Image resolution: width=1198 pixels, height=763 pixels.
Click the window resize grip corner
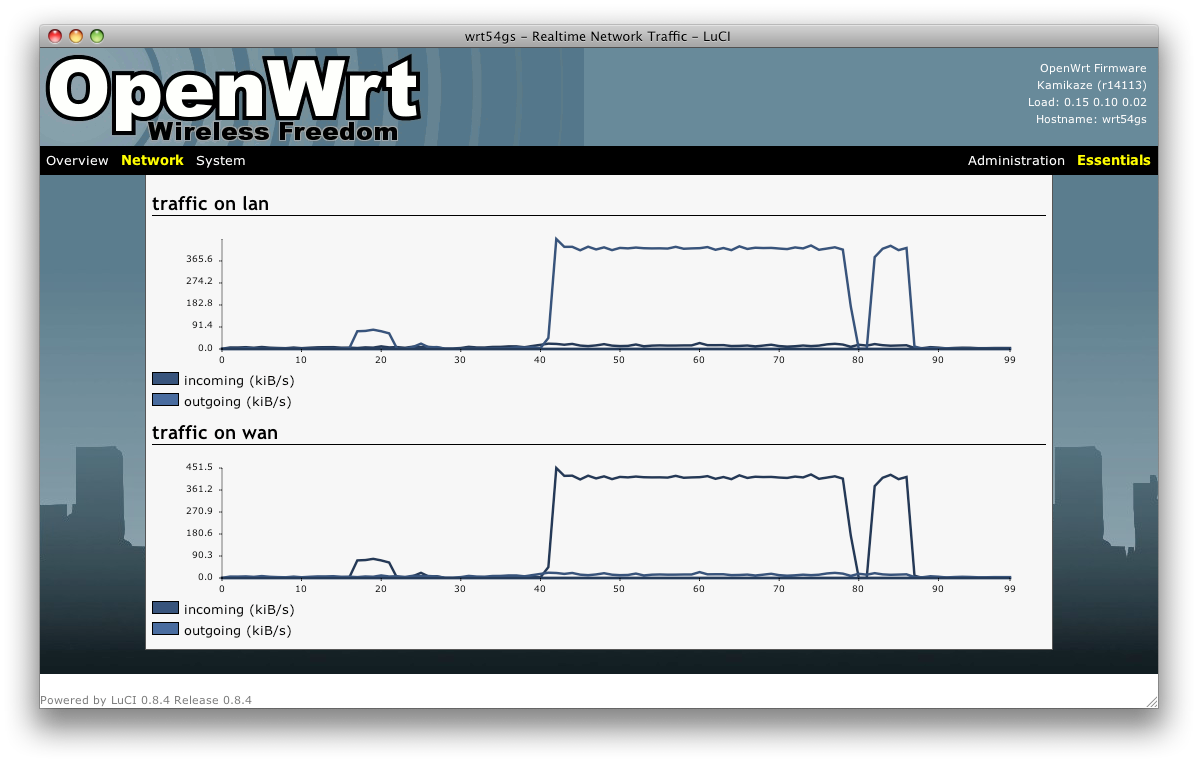click(x=1151, y=701)
